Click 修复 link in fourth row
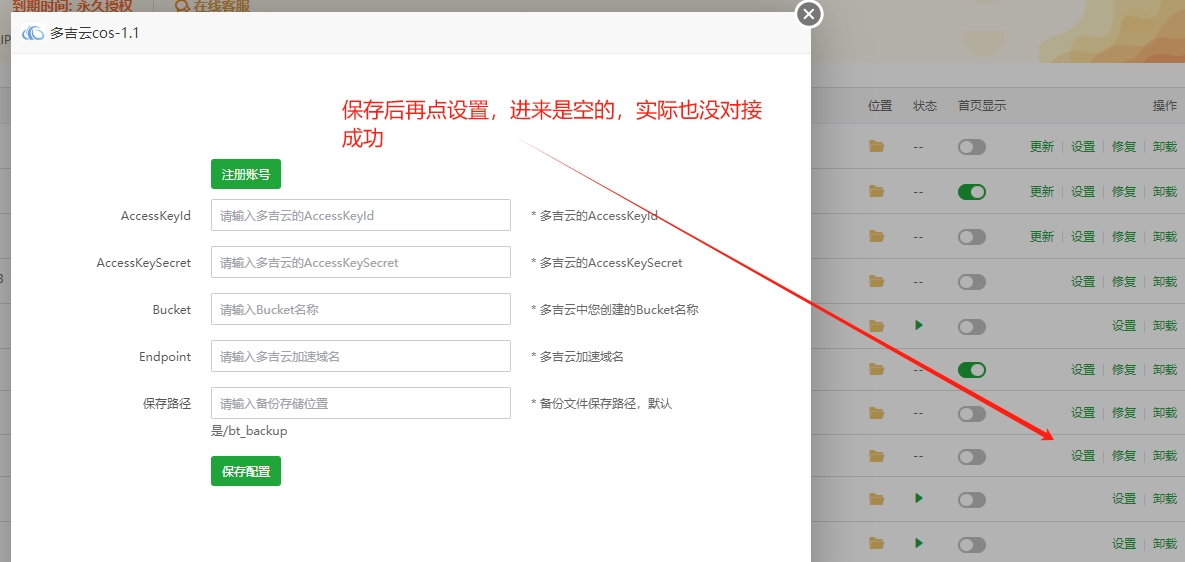This screenshot has height=562, width=1185. coord(1124,282)
